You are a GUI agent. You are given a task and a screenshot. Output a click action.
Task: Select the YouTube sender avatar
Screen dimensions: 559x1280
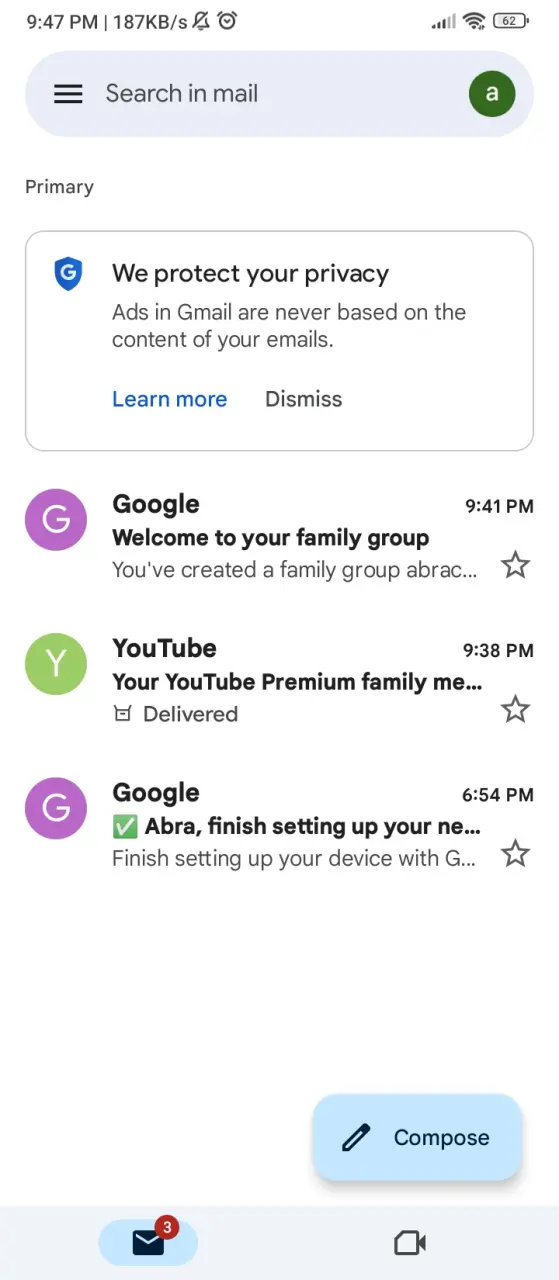56,664
